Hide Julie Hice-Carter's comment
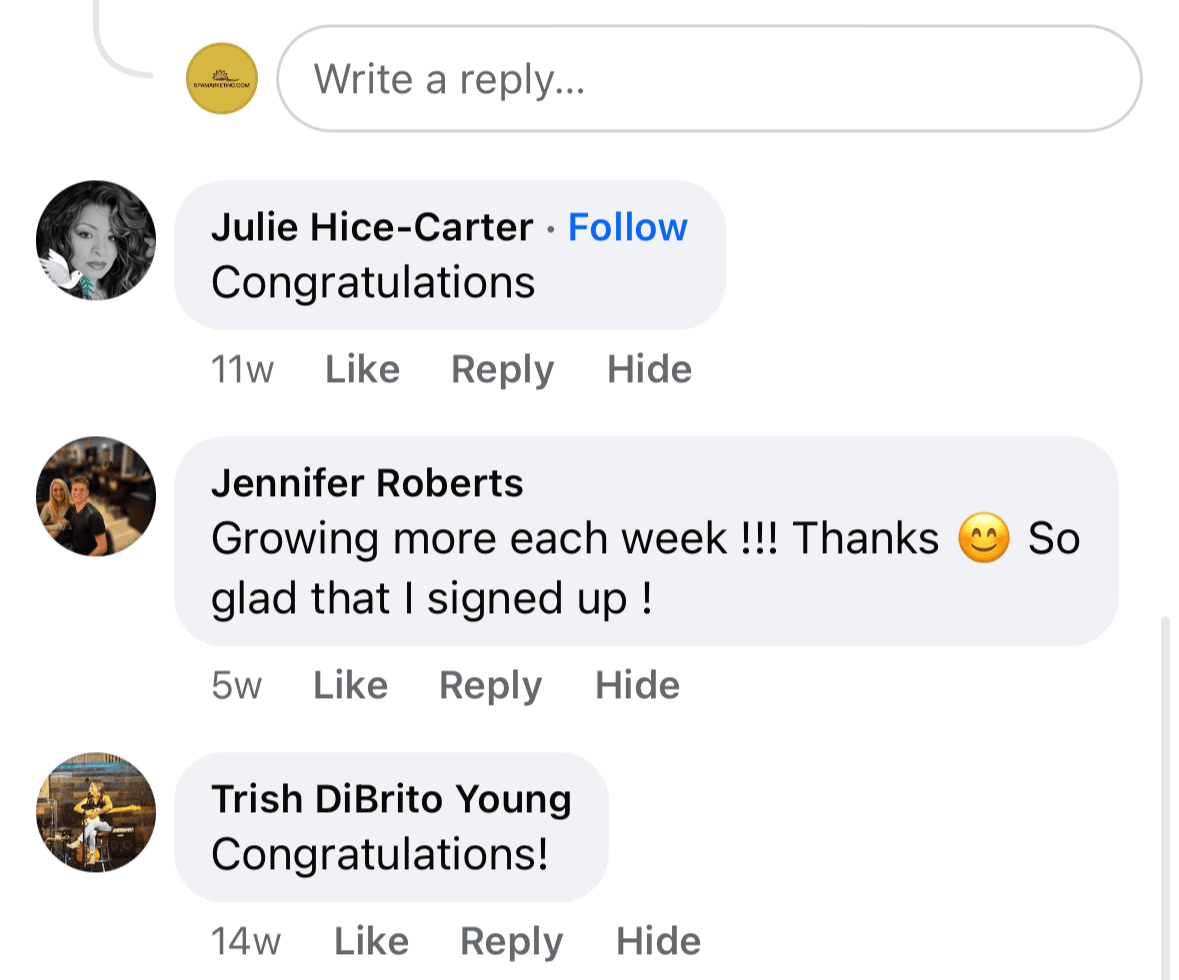This screenshot has width=1179, height=980. coord(649,370)
